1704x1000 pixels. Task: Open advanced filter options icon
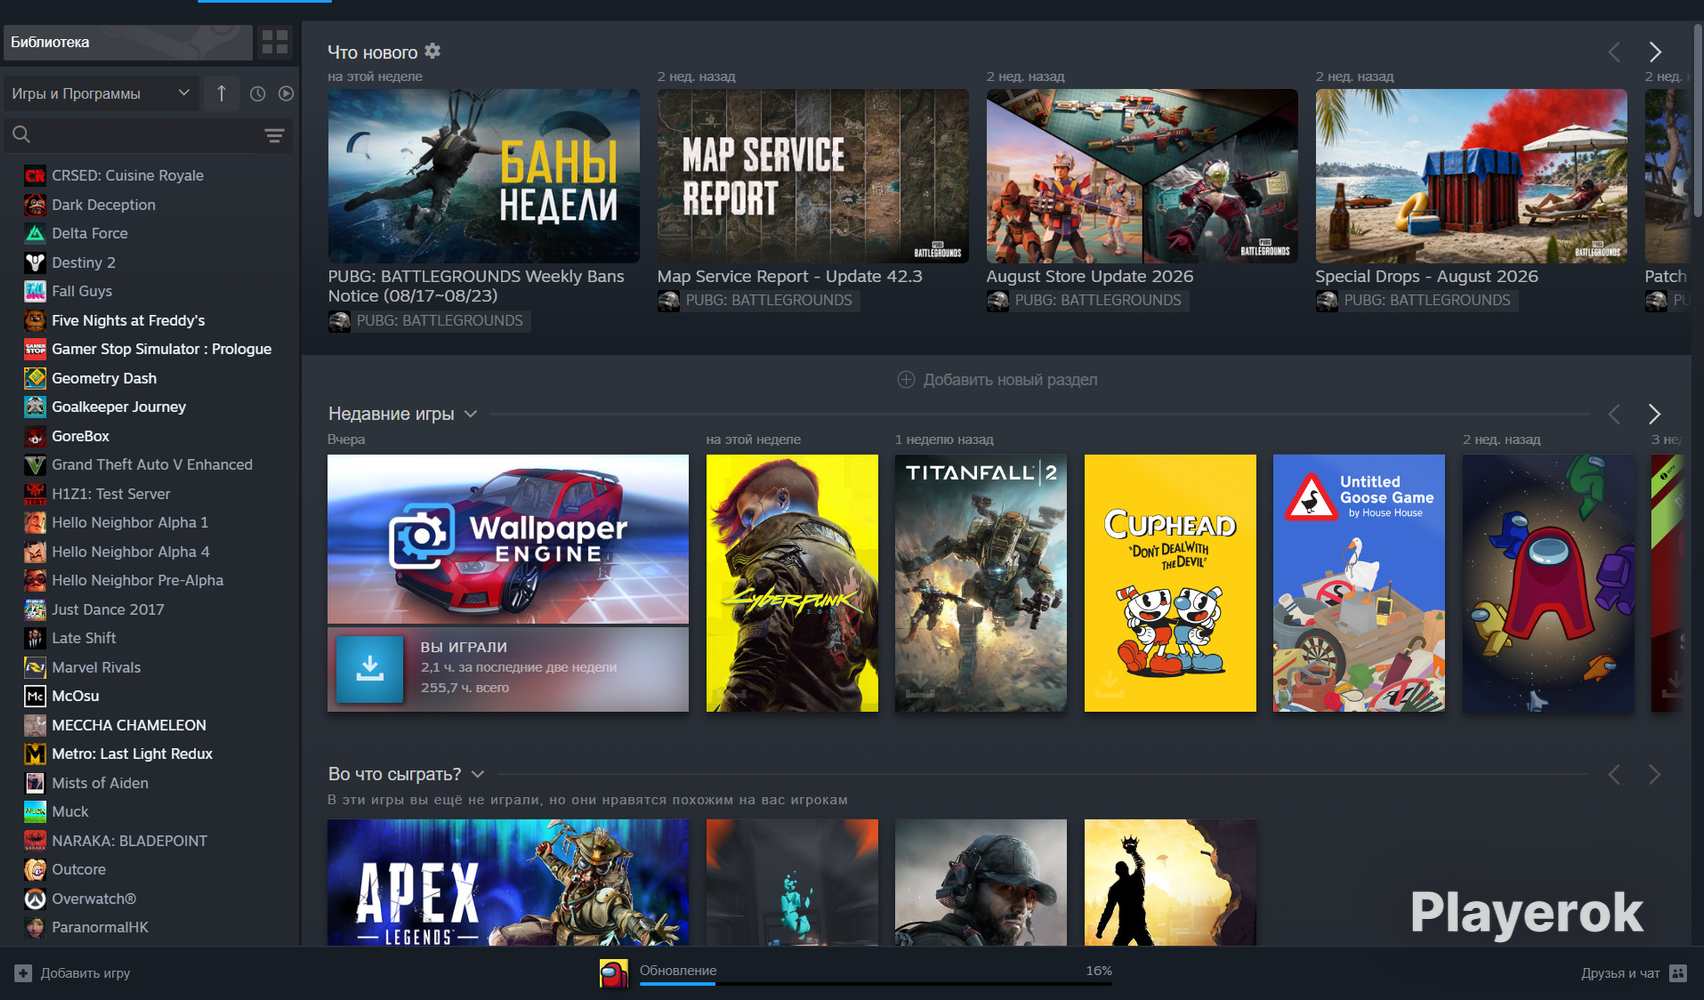(x=275, y=135)
